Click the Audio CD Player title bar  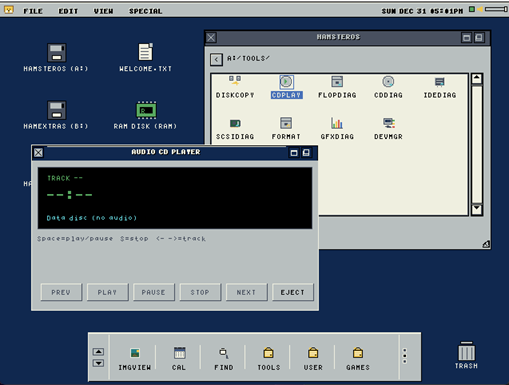click(166, 152)
